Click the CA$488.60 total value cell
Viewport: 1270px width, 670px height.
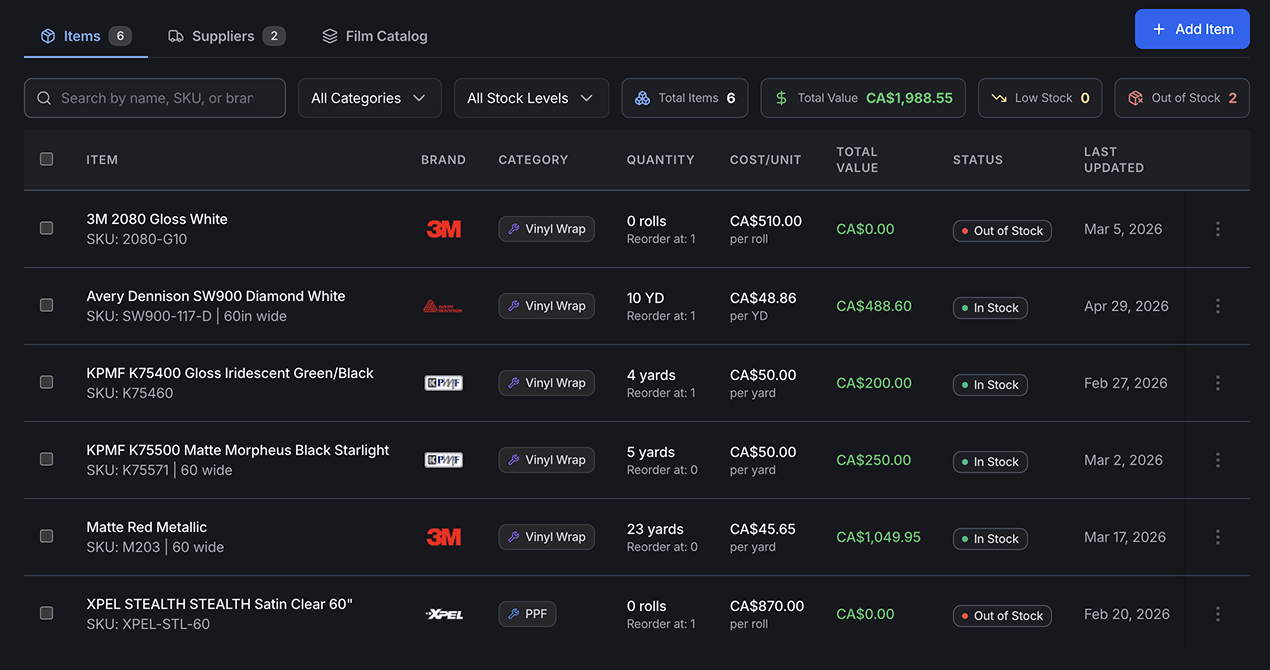click(874, 306)
